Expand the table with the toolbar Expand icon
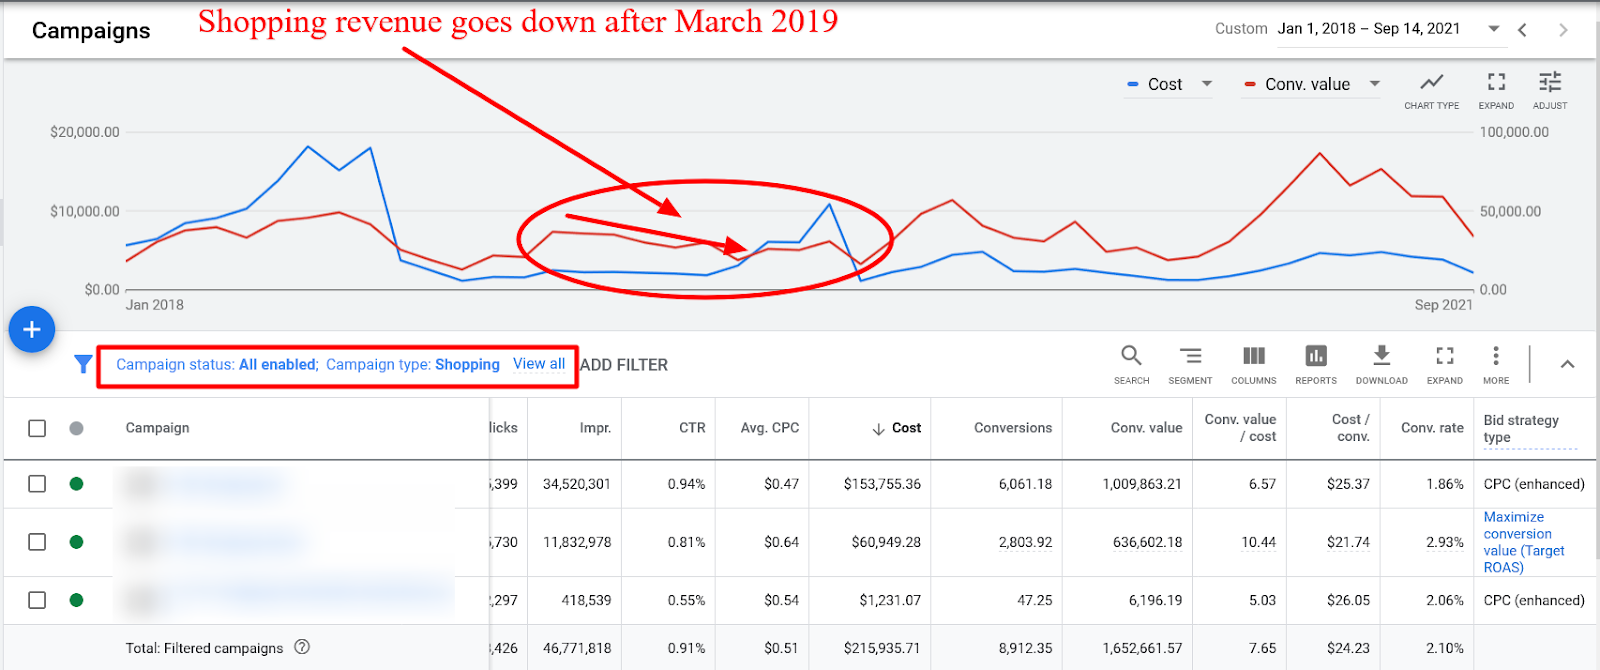 [1445, 356]
